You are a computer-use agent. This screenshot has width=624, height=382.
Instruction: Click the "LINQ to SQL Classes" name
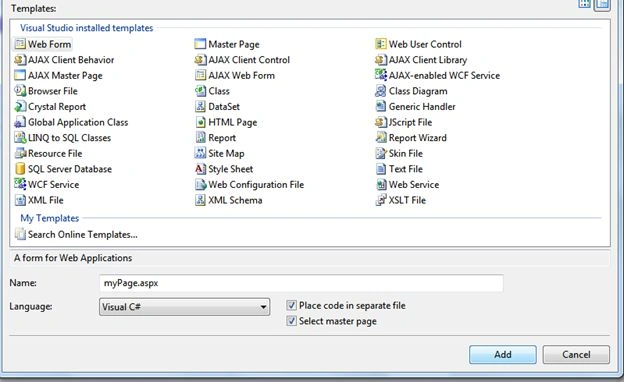tap(70, 138)
